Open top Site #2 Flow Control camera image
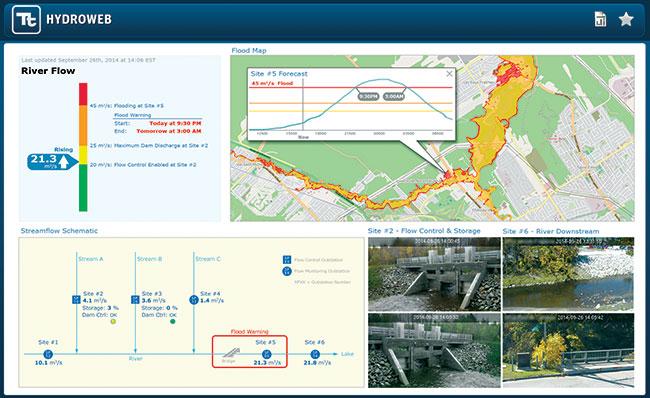 434,274
